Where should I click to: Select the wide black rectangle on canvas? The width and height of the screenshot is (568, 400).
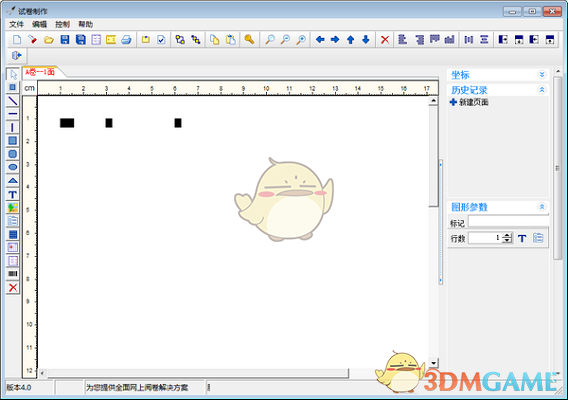67,123
